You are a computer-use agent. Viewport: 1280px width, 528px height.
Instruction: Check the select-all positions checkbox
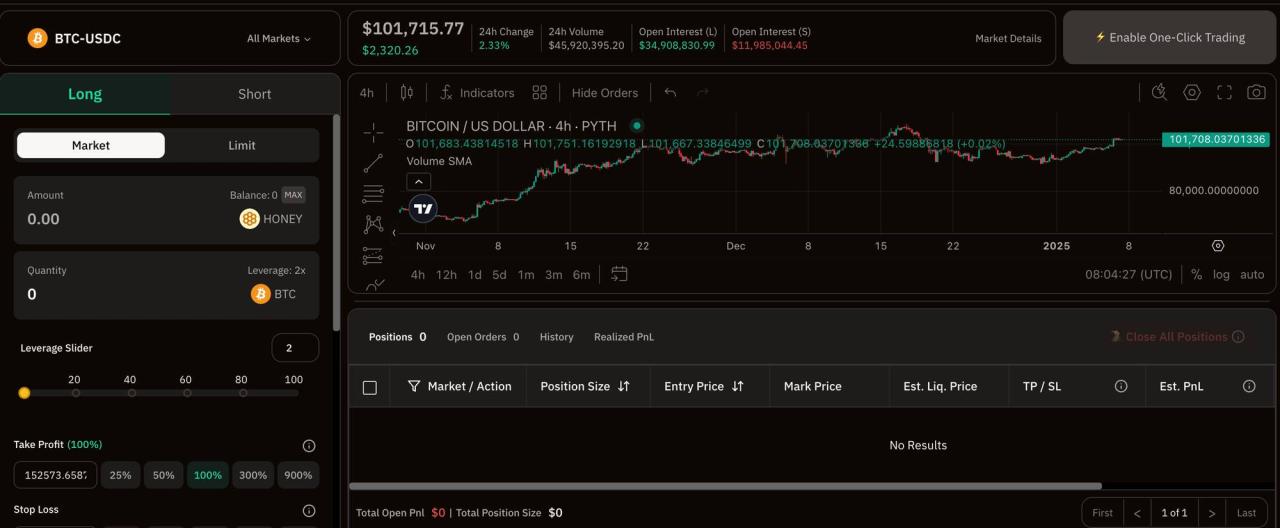370,387
